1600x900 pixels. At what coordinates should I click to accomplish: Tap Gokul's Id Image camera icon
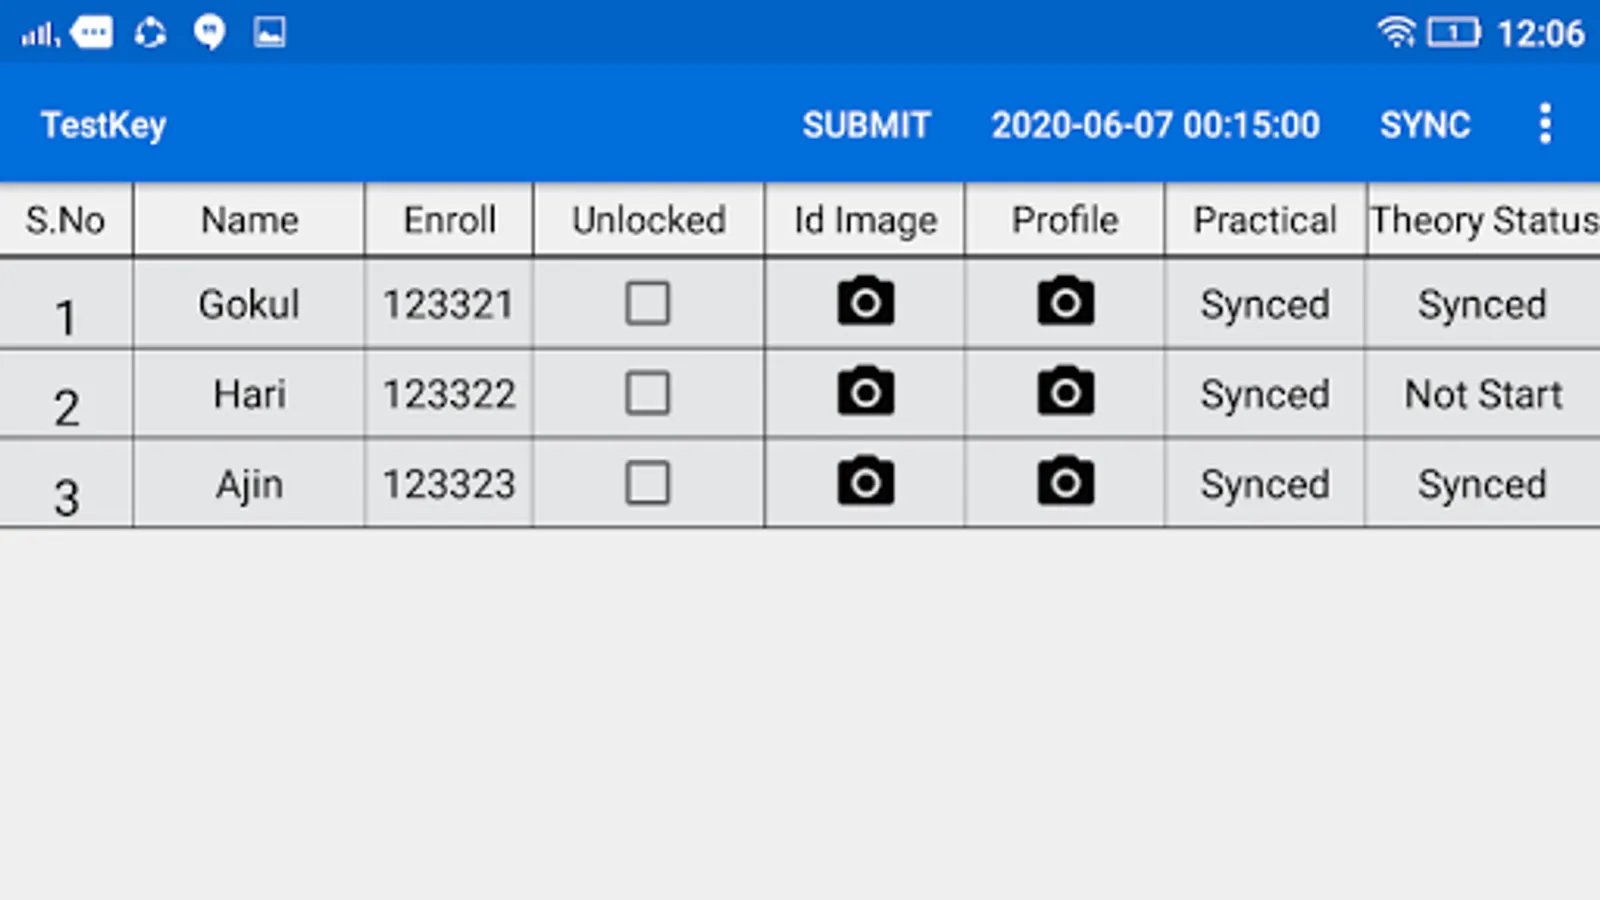point(866,302)
